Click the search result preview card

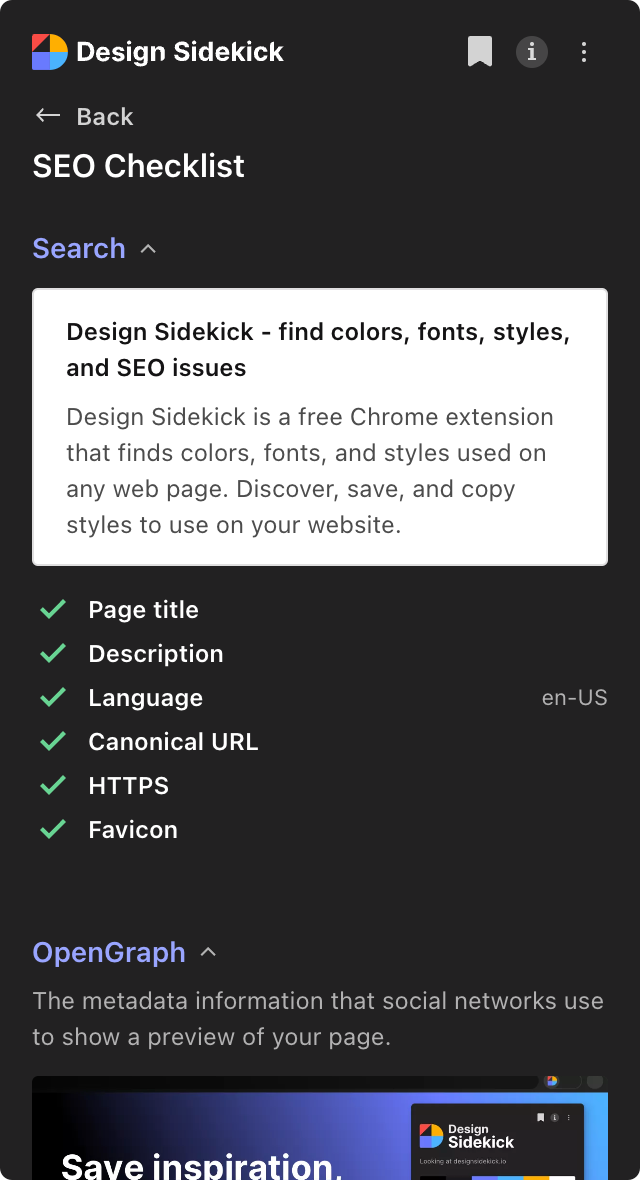tap(320, 427)
